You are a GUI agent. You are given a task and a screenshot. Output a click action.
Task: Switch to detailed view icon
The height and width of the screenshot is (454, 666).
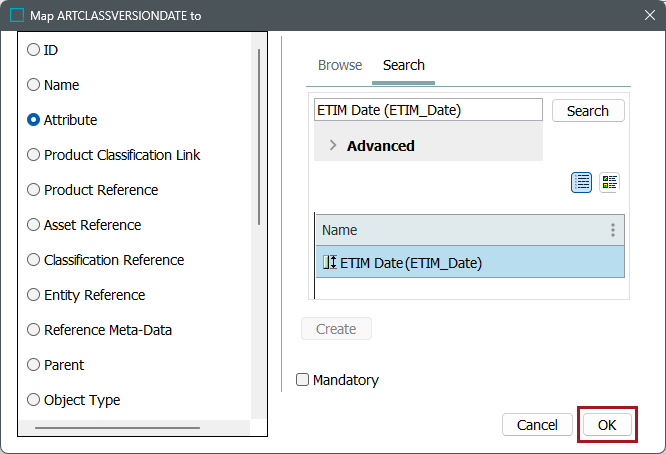pyautogui.click(x=609, y=182)
